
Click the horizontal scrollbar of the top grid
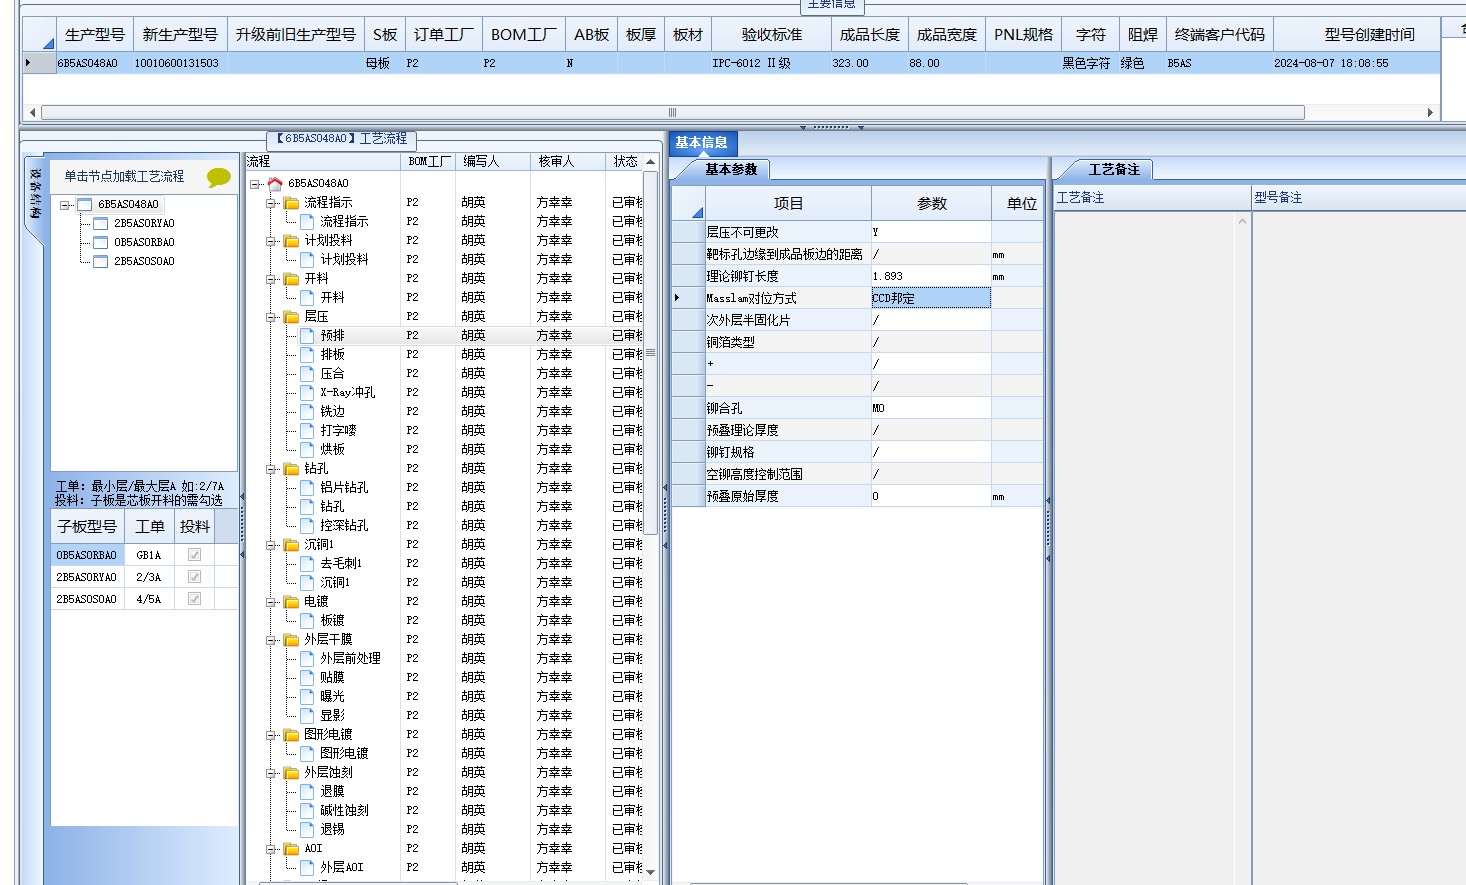tap(672, 112)
